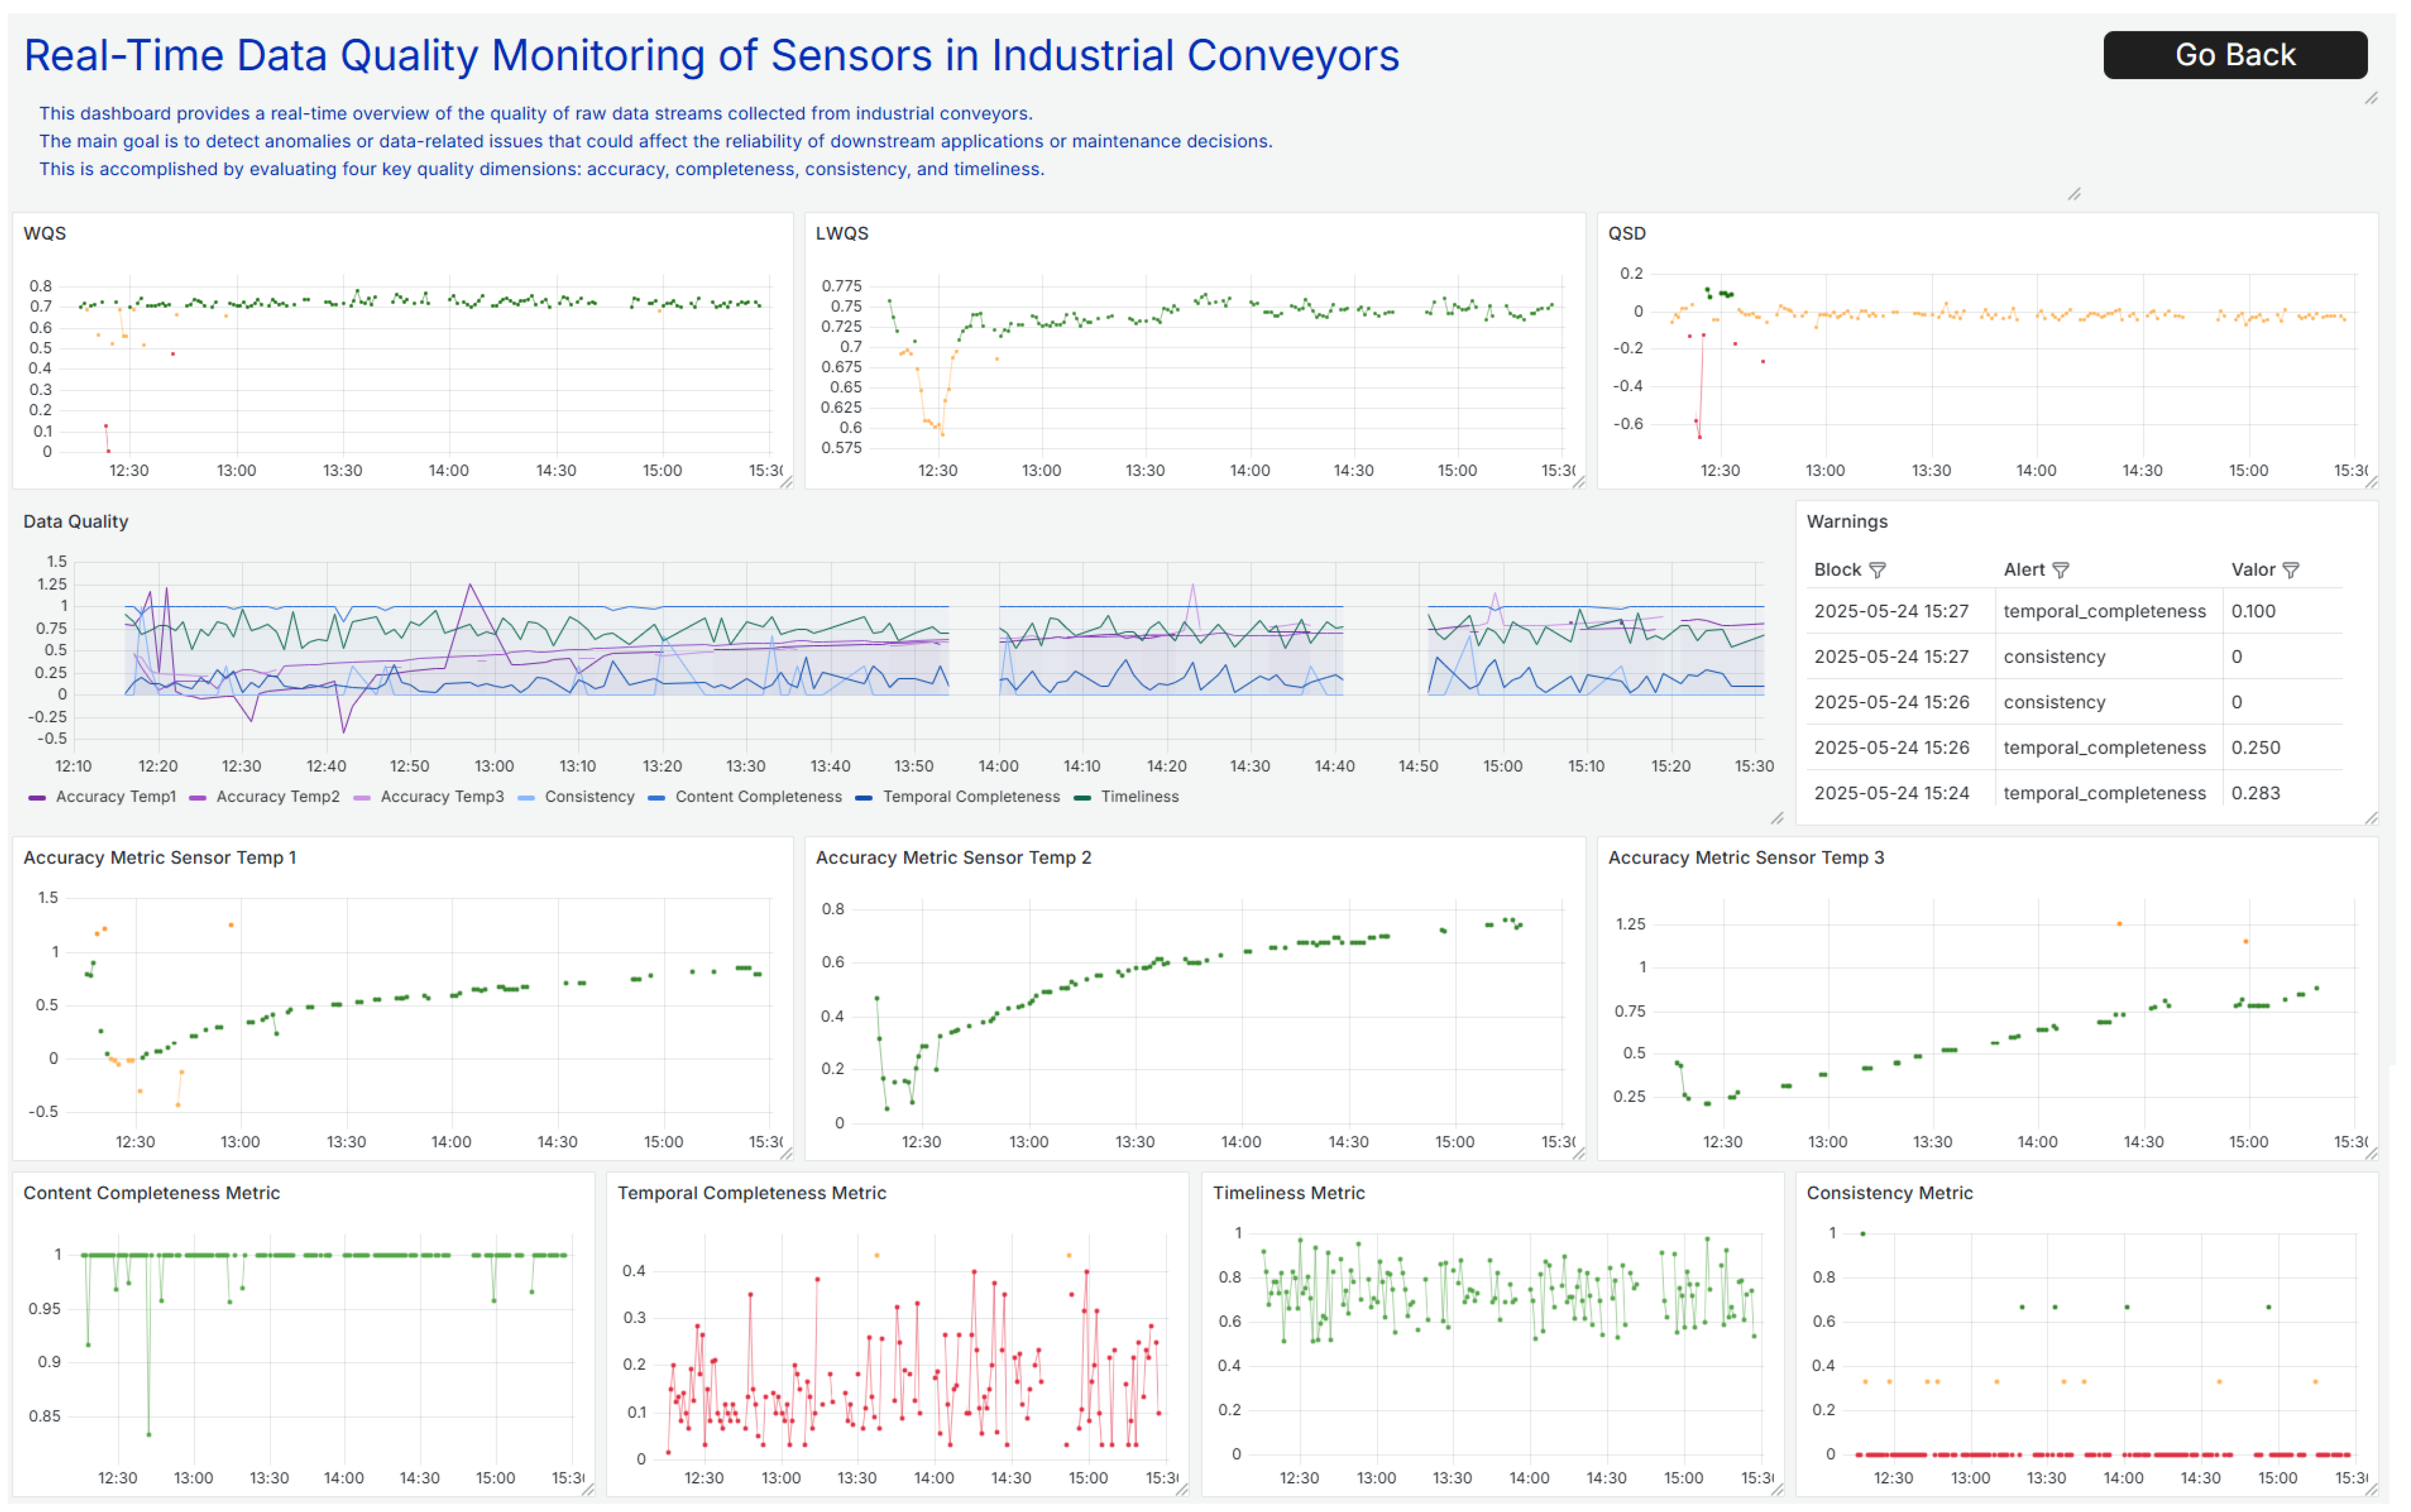
Task: Click Content Completeness legend color swatch
Action: coord(656,798)
